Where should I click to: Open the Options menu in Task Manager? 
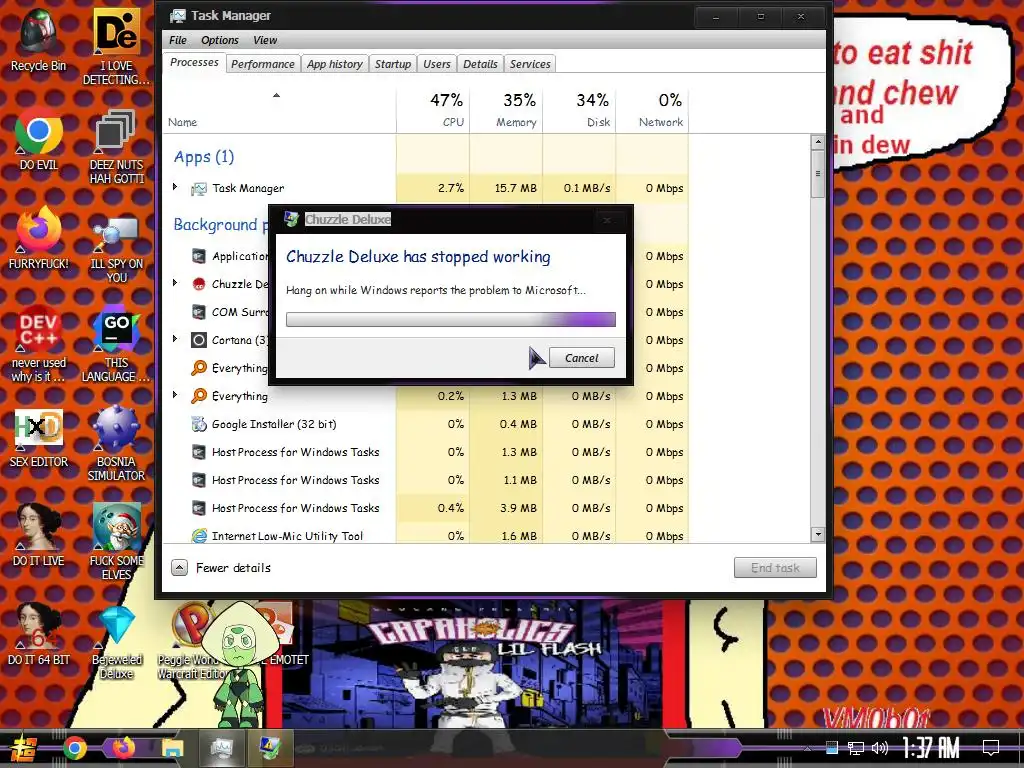tap(219, 40)
